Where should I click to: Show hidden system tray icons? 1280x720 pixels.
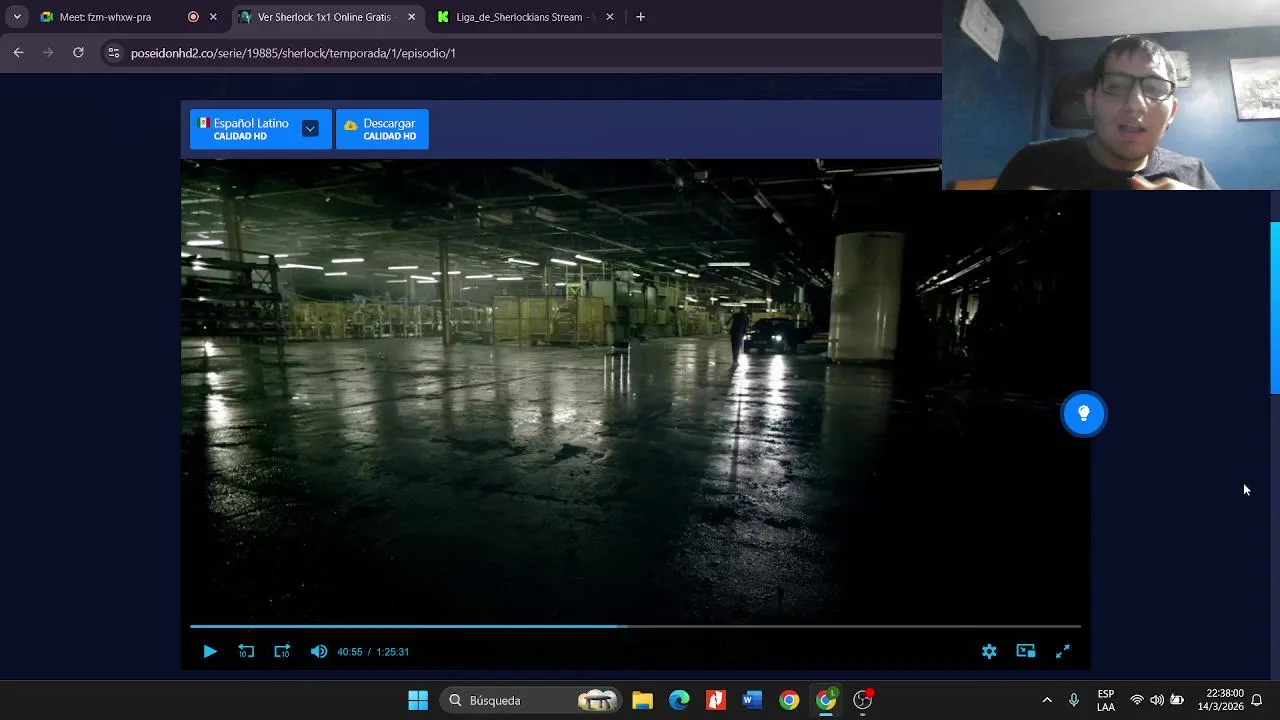(x=1047, y=700)
